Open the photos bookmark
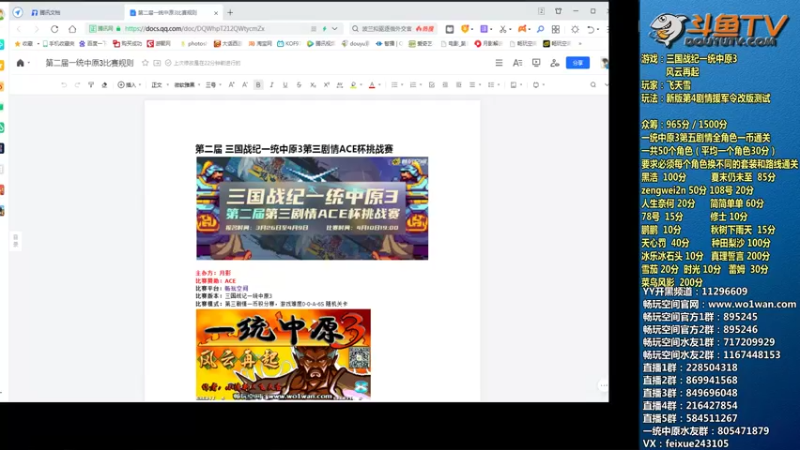The width and height of the screenshot is (800, 450). click(x=194, y=44)
